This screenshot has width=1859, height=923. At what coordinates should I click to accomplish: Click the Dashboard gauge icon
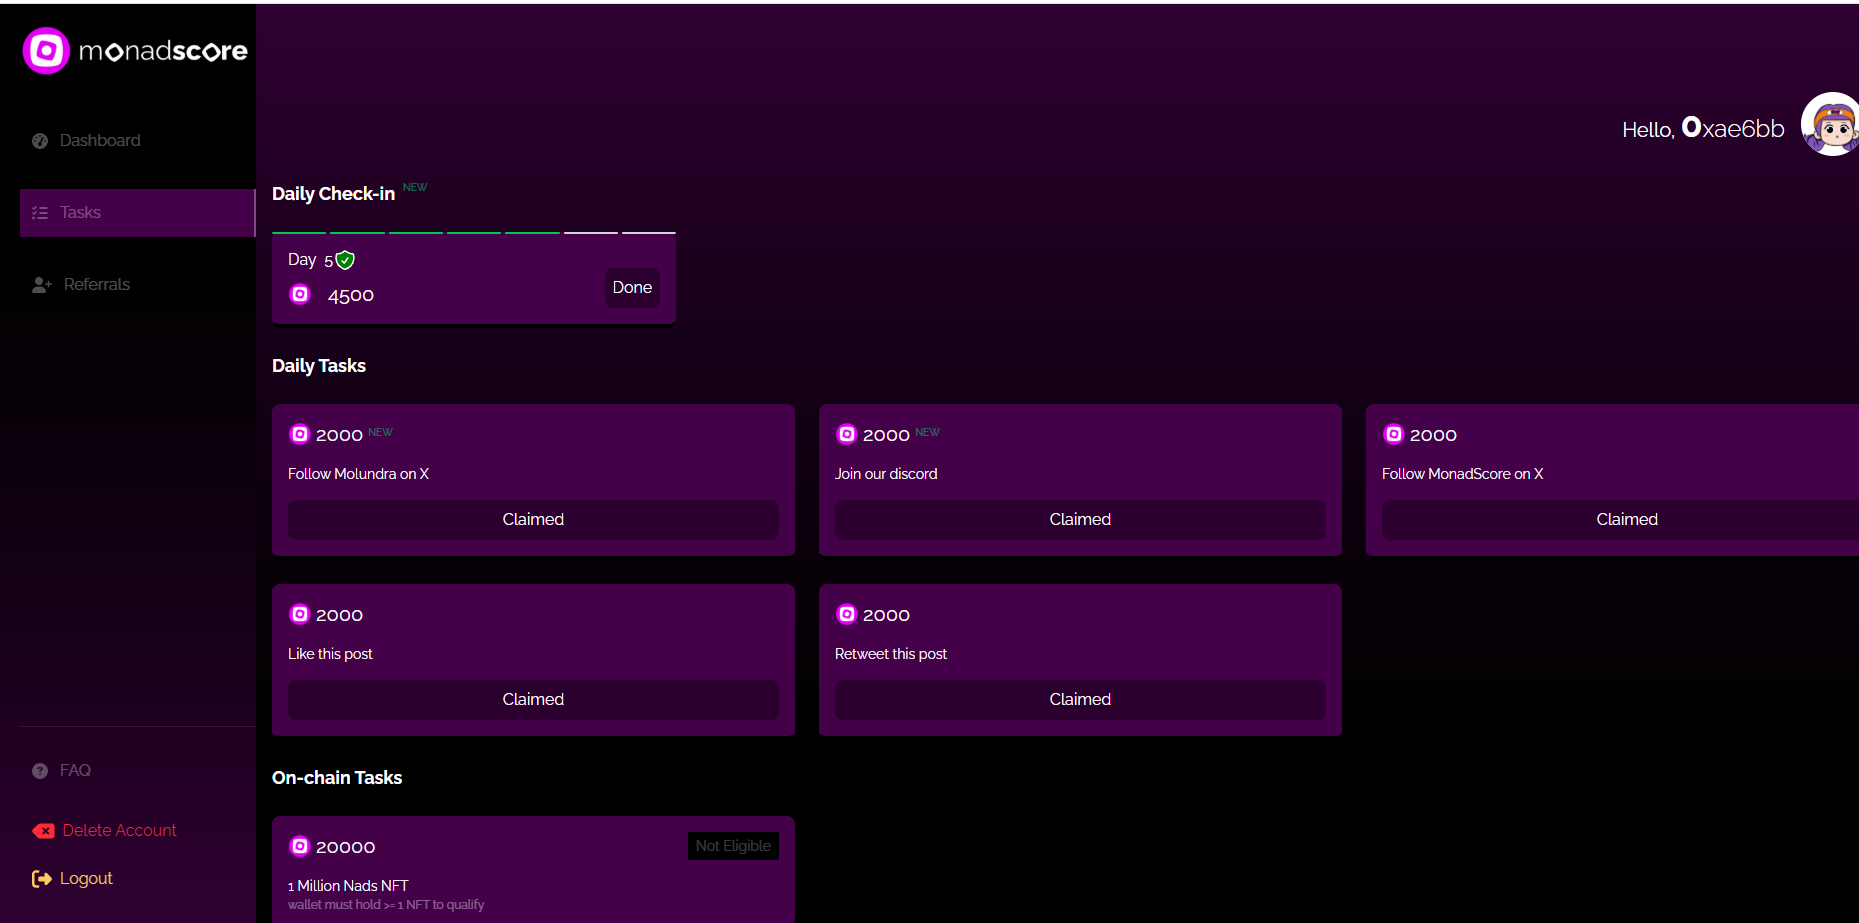40,141
